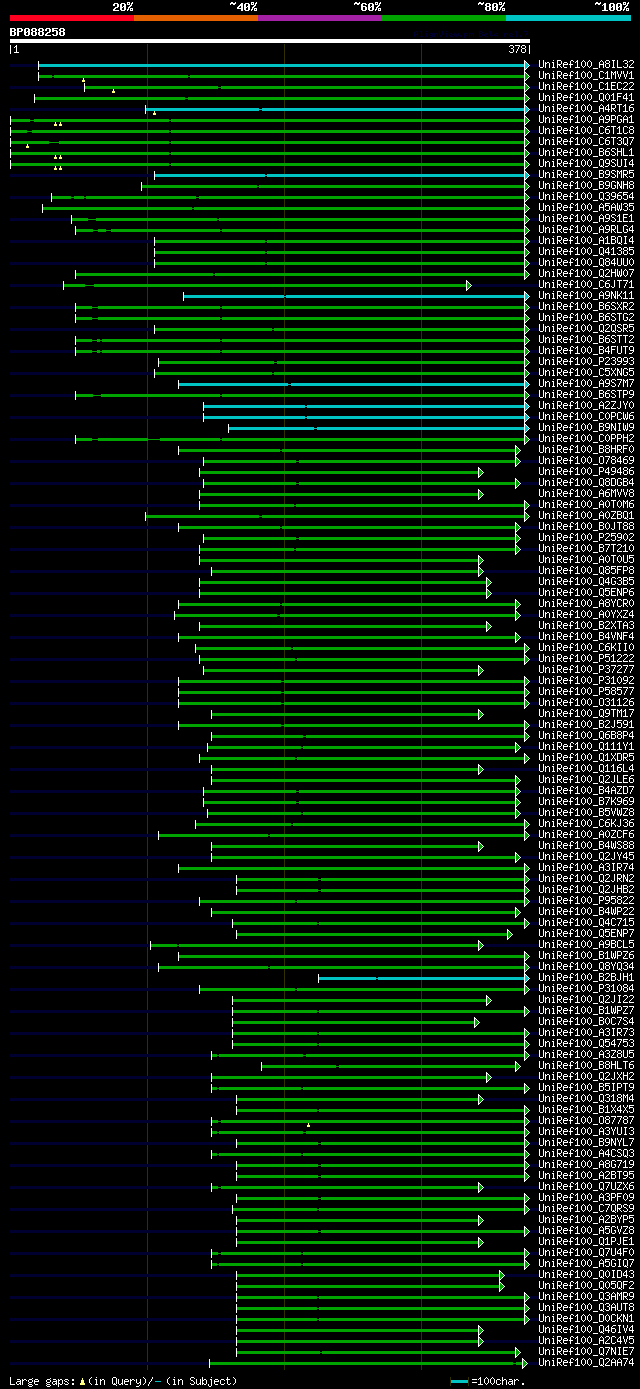The height and width of the screenshot is (1389, 640).
Task: Select the UniRef100_P49486 label
Action: click(586, 471)
